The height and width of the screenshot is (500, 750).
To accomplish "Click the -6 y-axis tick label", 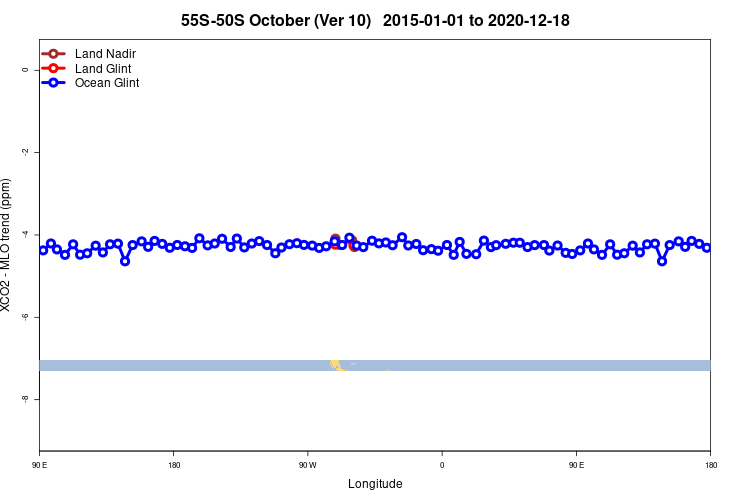I will tap(25, 317).
